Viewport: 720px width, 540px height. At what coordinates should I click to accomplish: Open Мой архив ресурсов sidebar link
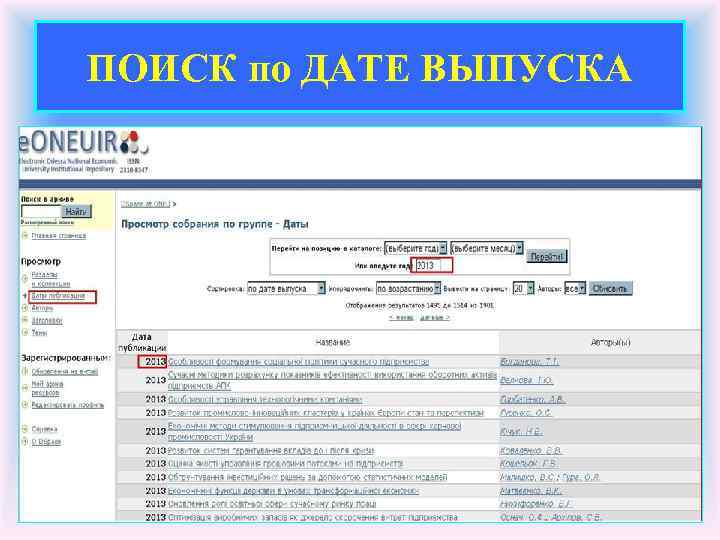point(47,388)
